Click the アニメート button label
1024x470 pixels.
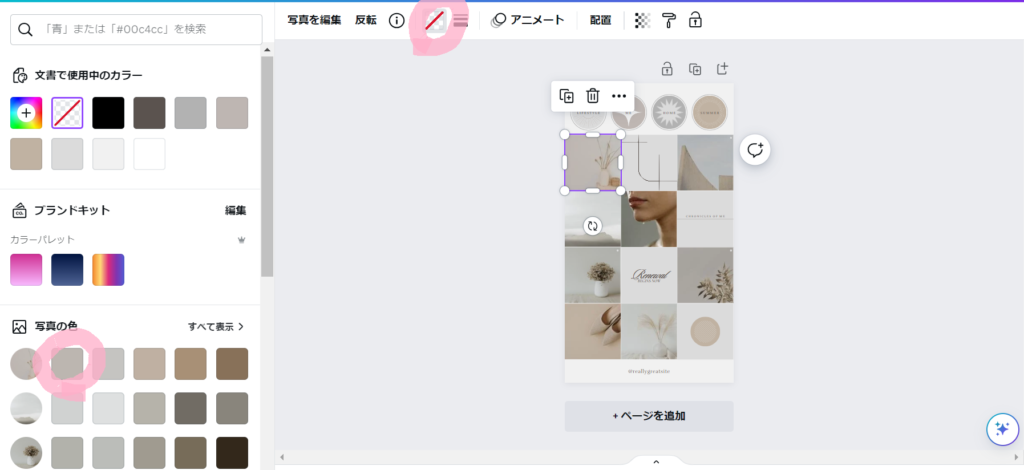pos(537,20)
